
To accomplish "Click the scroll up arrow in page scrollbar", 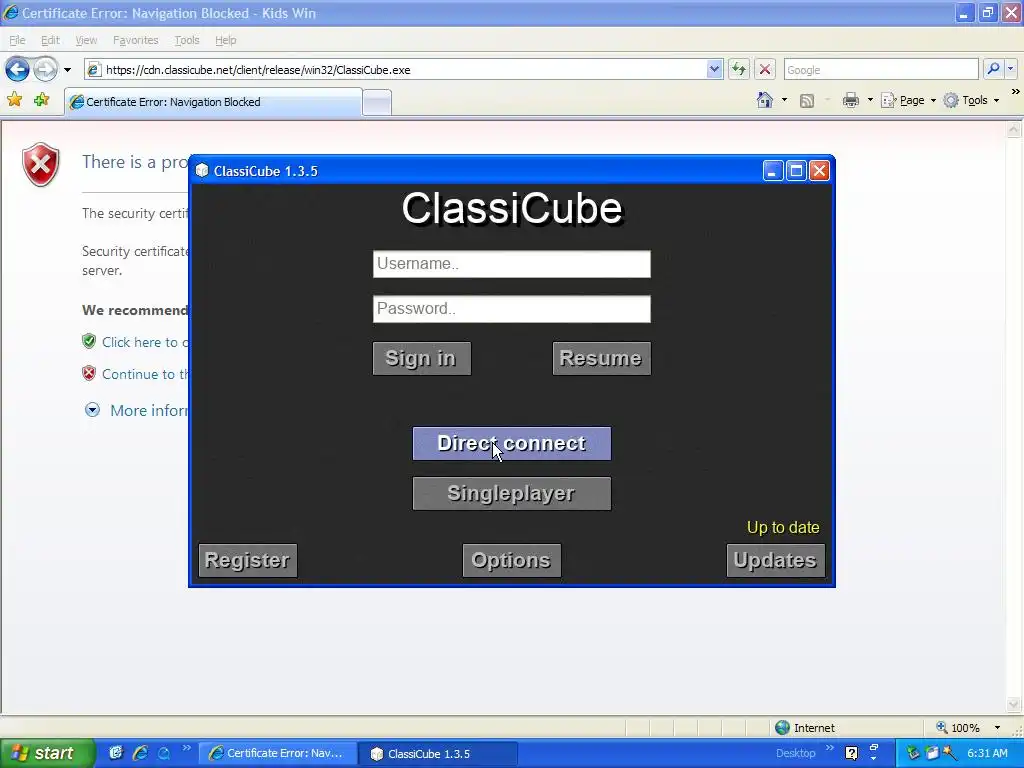I will pos(1014,129).
